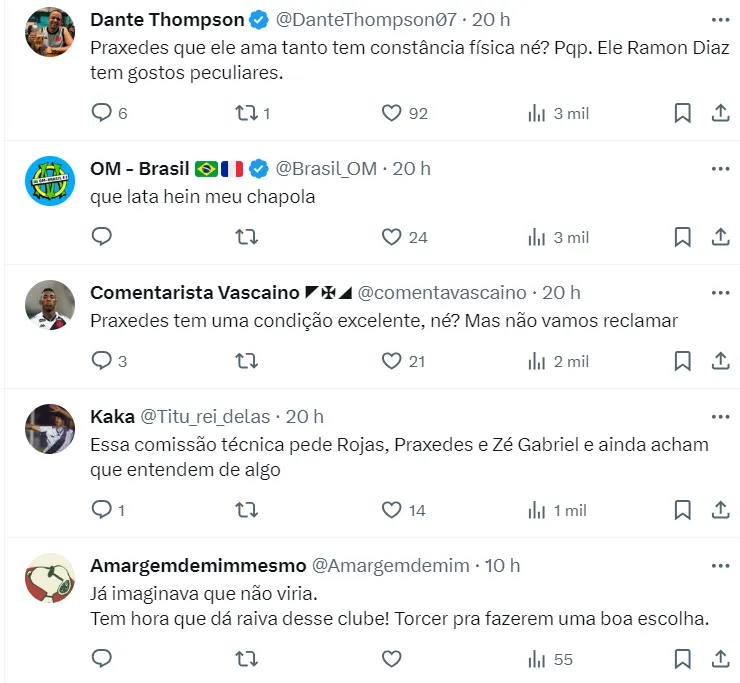Retweet the OM - Brasil post
Screen dimensions: 740x683
(246, 237)
